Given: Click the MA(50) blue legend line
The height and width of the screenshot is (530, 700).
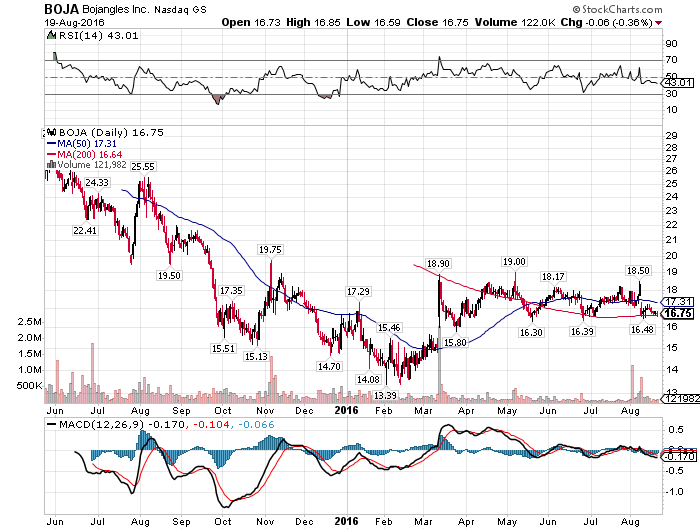Looking at the screenshot, I should tap(52, 144).
